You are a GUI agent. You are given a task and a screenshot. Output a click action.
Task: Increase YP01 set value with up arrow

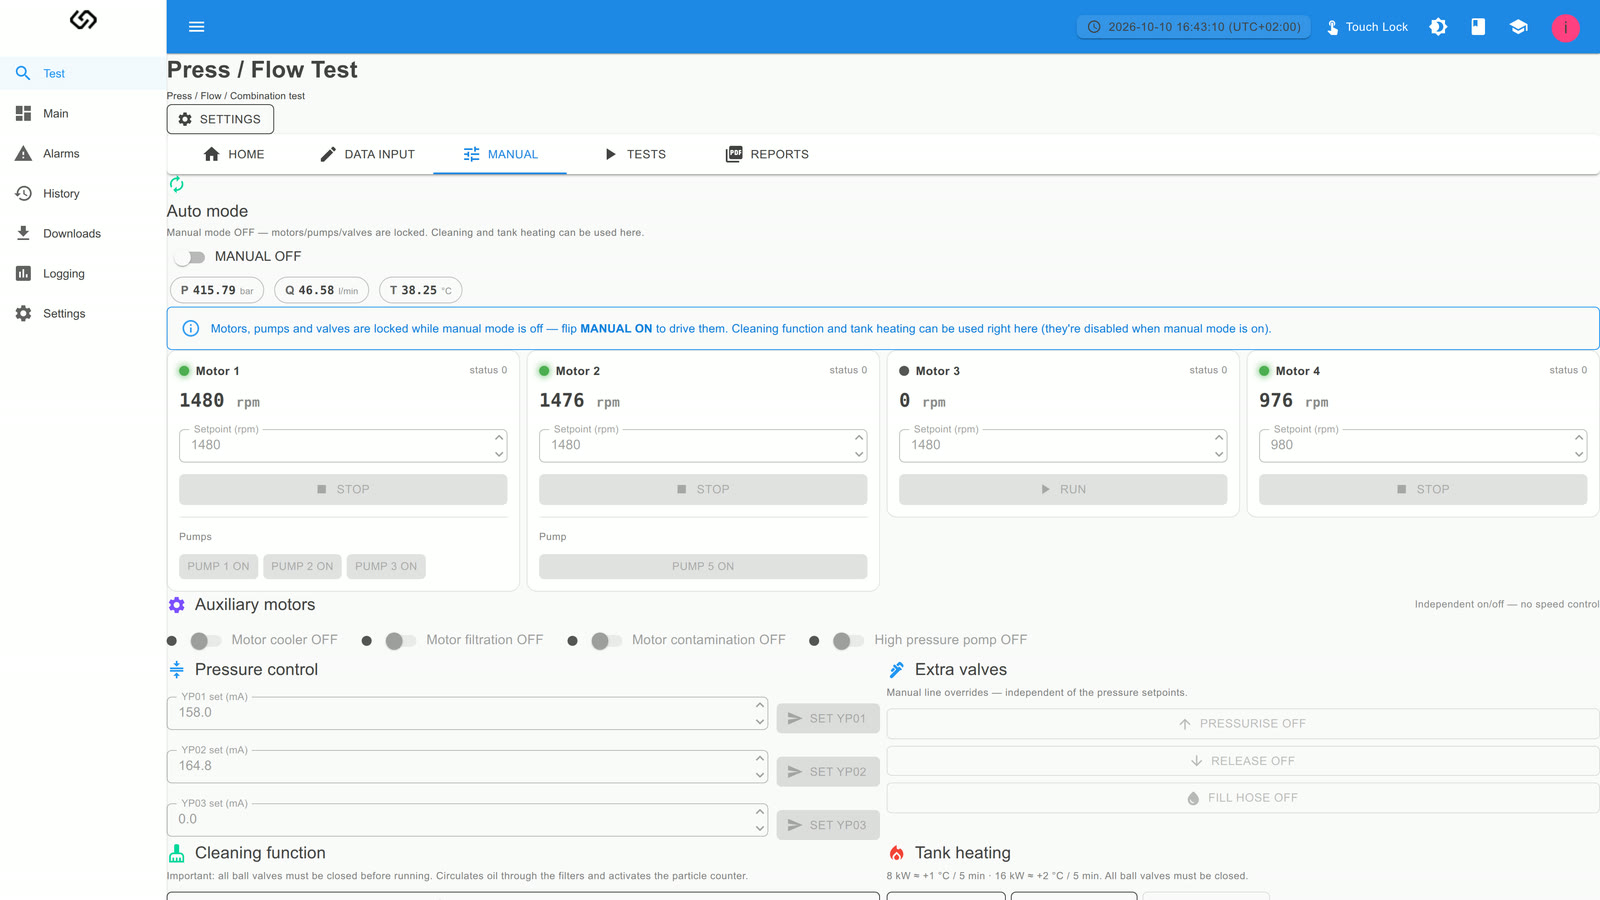[x=760, y=705]
